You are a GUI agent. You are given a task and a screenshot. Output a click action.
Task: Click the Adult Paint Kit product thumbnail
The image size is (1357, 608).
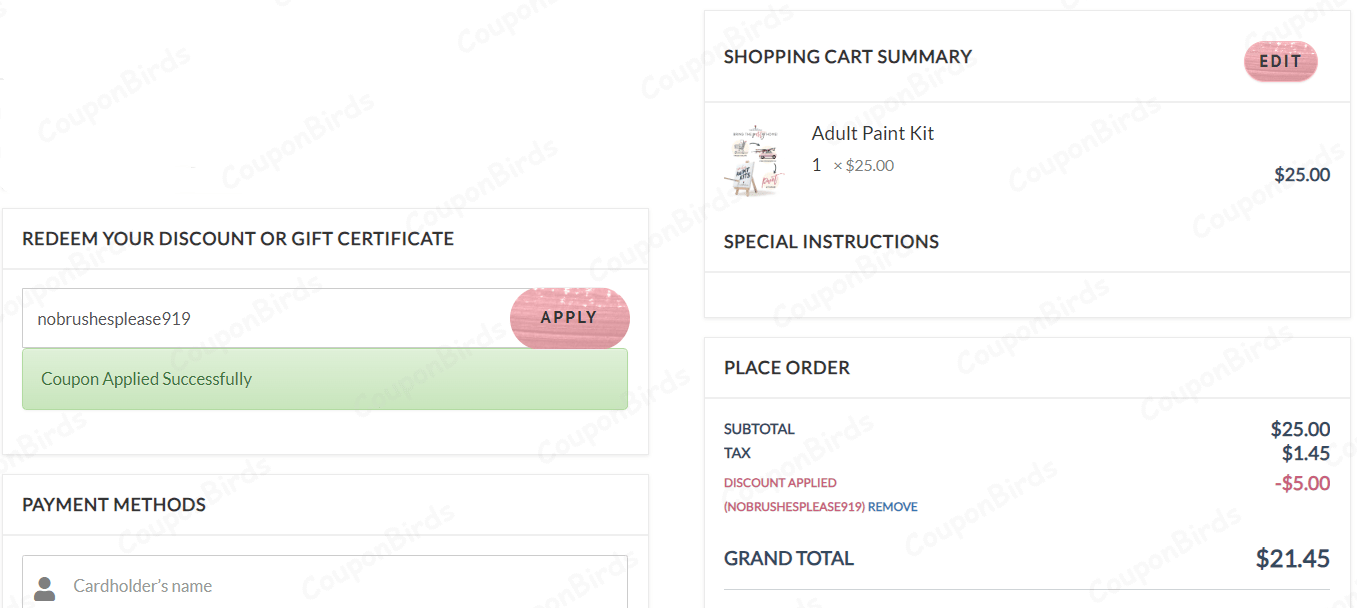[x=755, y=158]
